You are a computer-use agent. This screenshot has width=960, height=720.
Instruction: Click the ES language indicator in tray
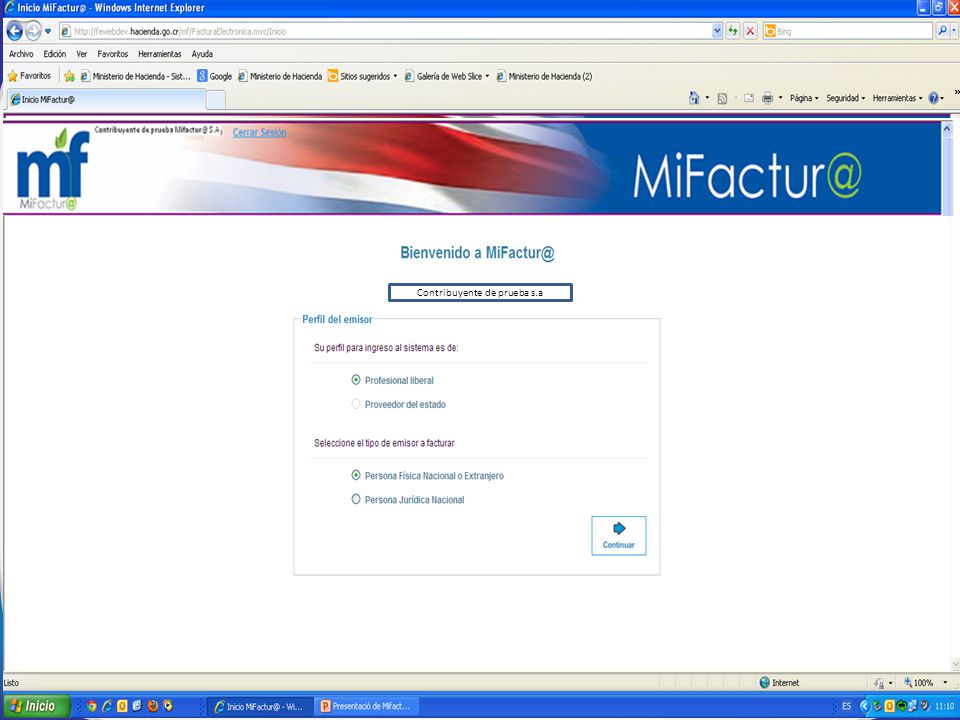pos(846,706)
